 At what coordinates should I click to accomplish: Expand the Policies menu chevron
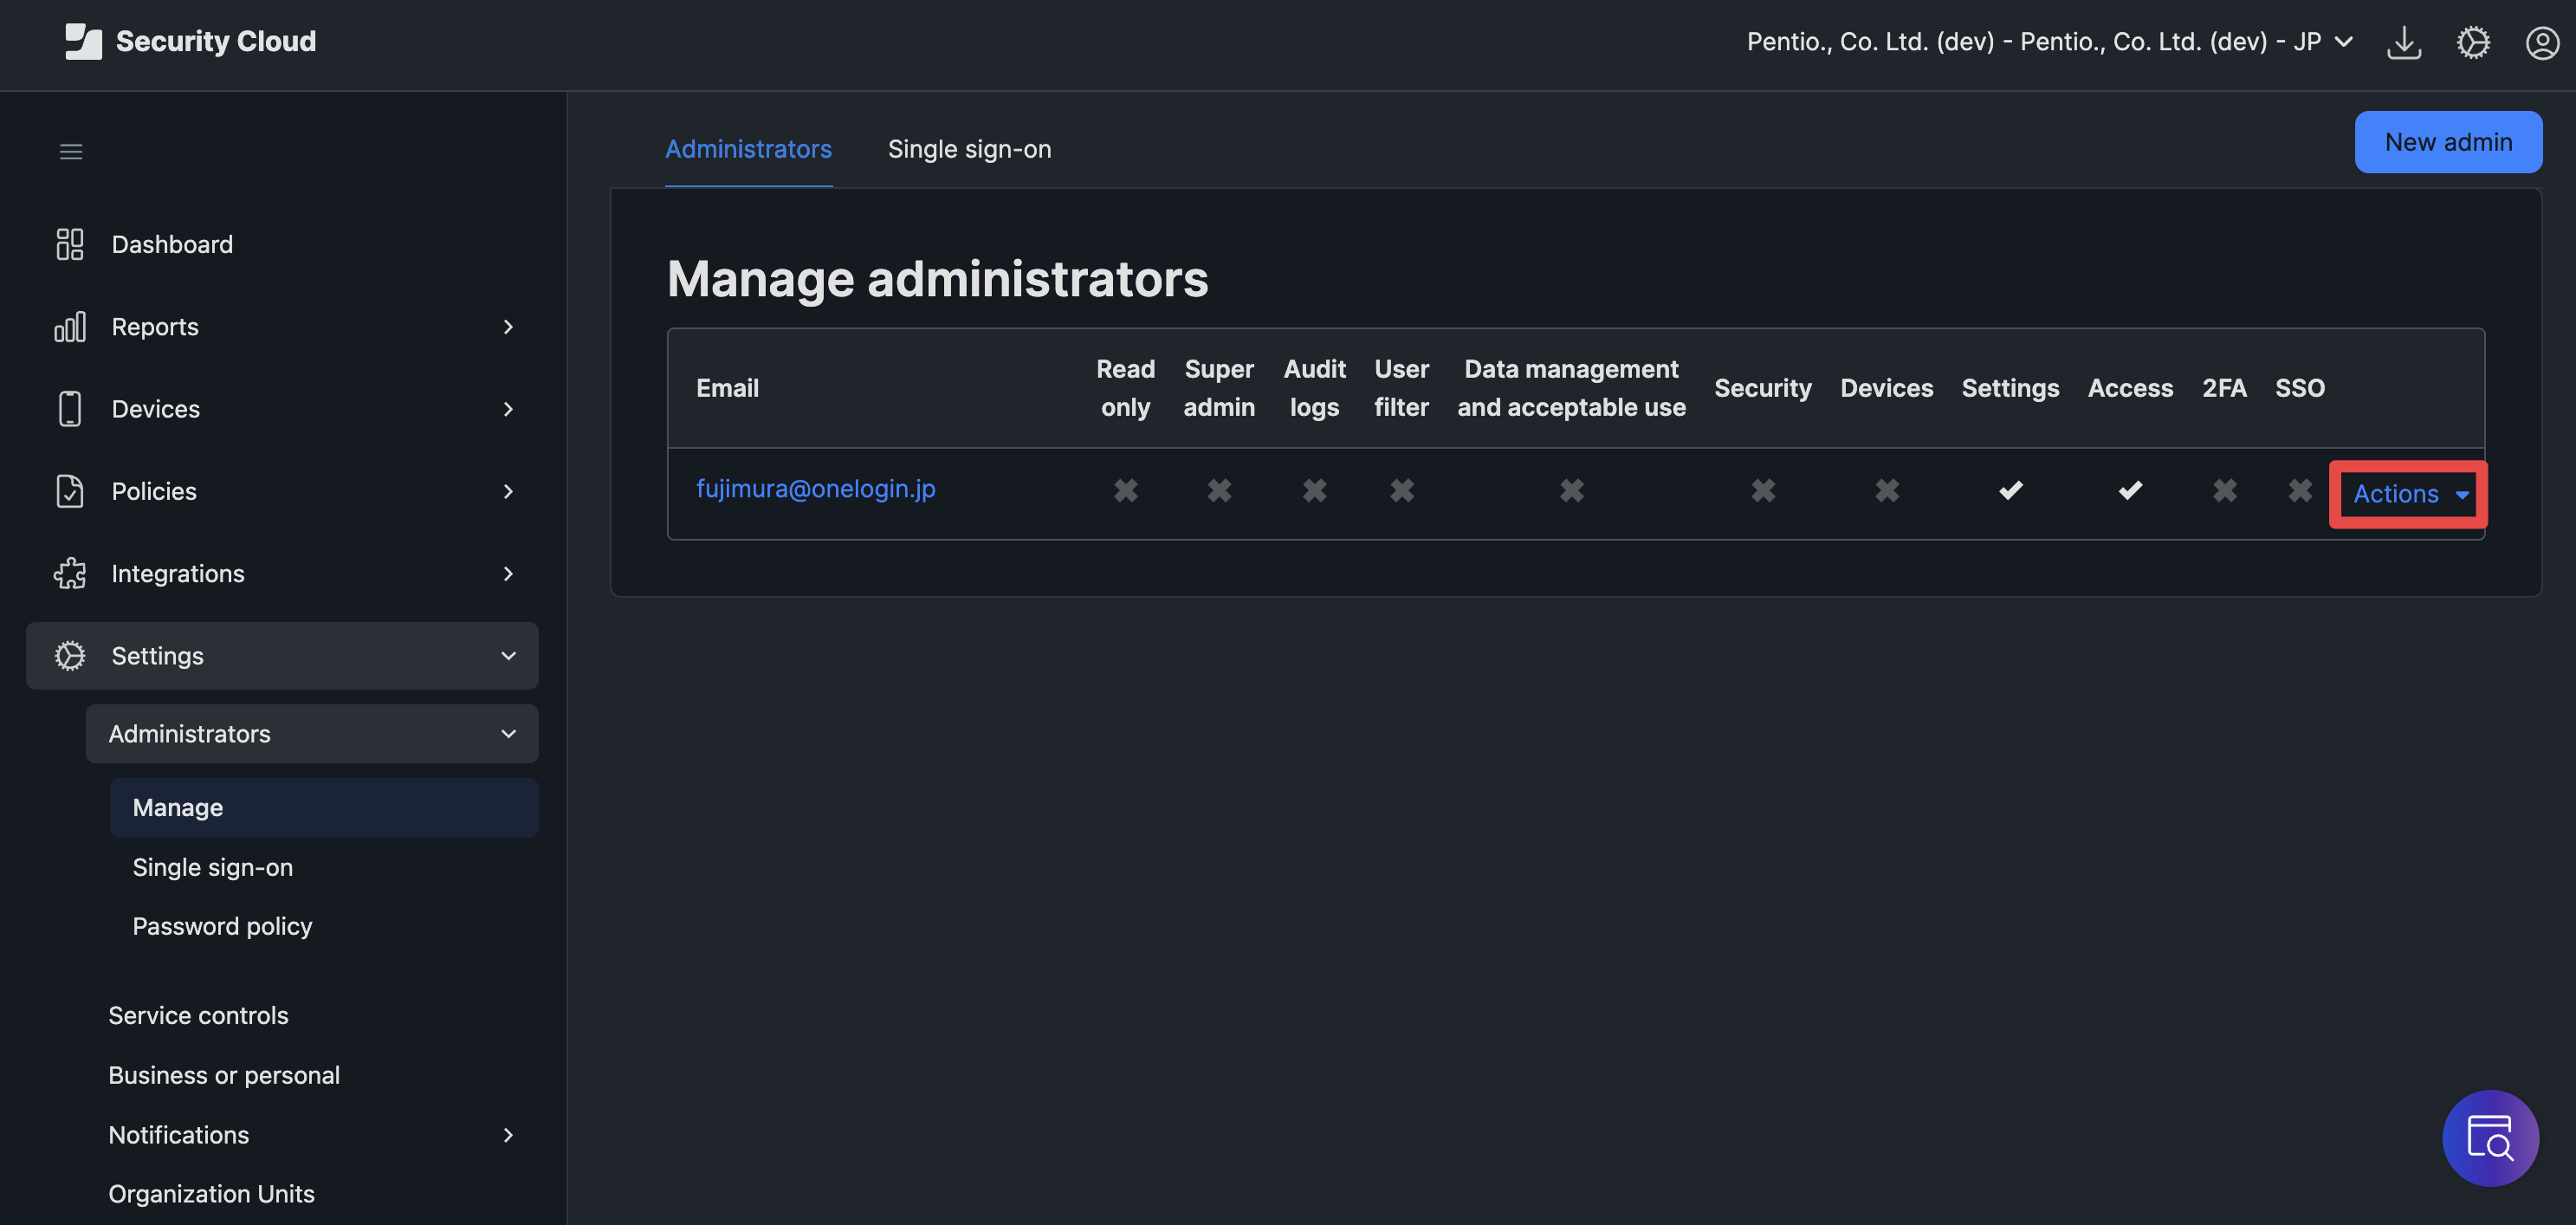pos(508,491)
